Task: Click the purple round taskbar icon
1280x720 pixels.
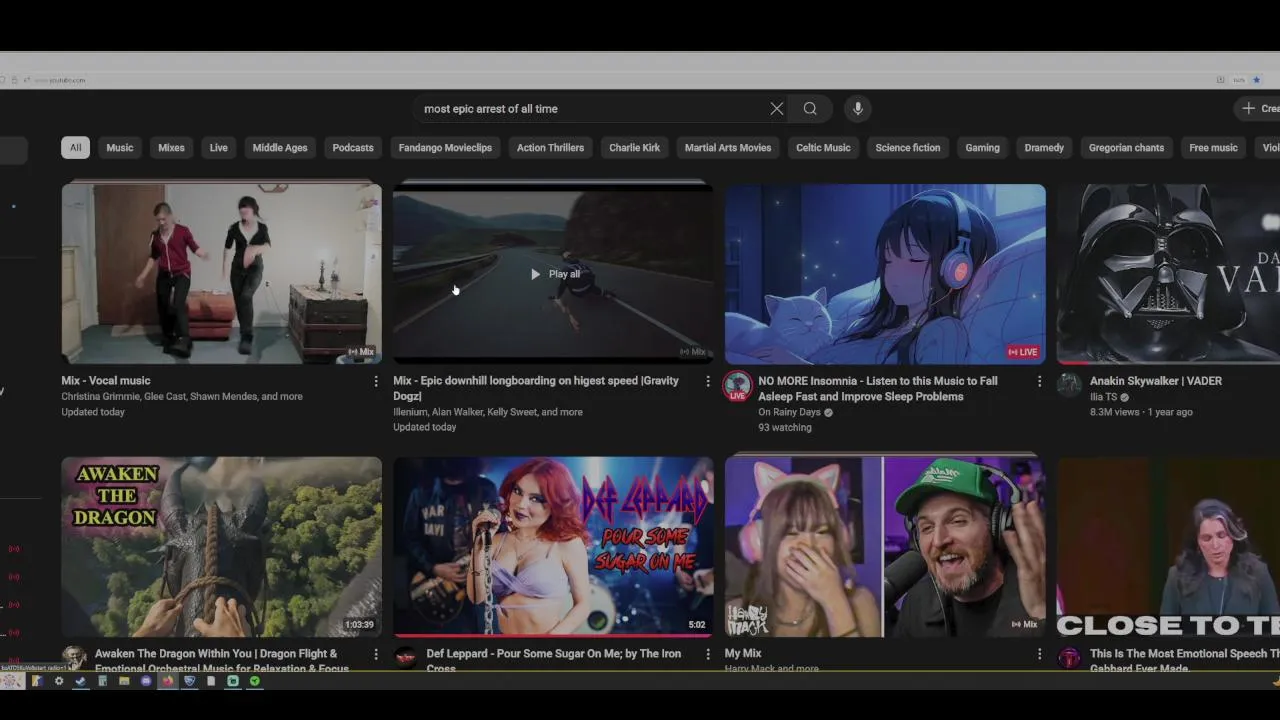Action: [x=146, y=681]
